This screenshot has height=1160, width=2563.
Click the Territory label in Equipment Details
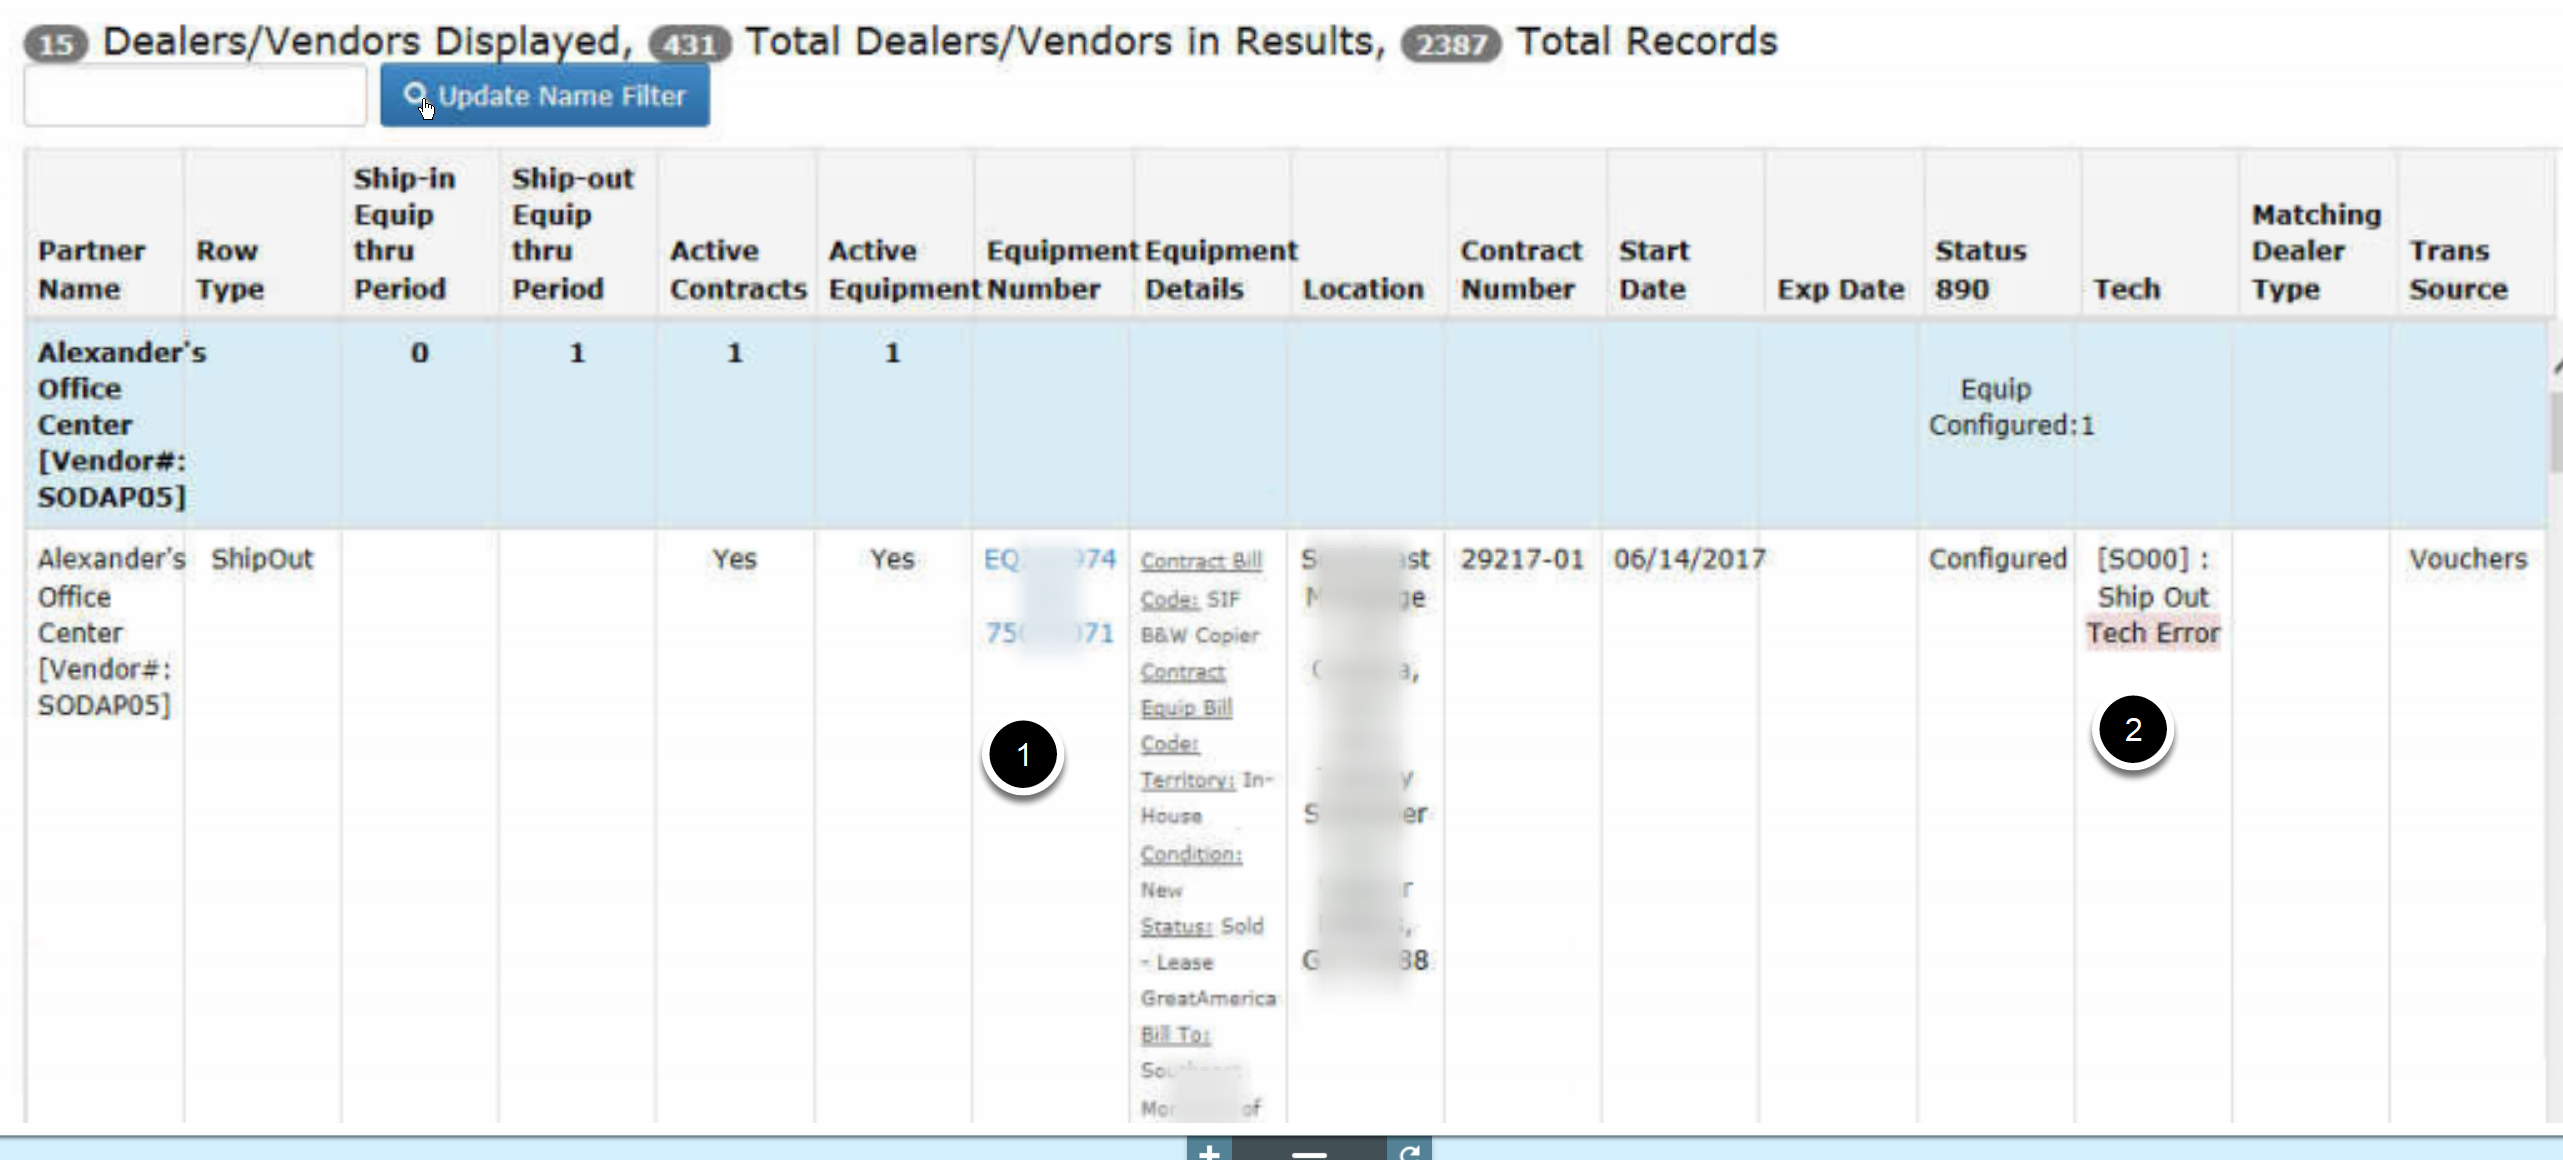pyautogui.click(x=1187, y=780)
